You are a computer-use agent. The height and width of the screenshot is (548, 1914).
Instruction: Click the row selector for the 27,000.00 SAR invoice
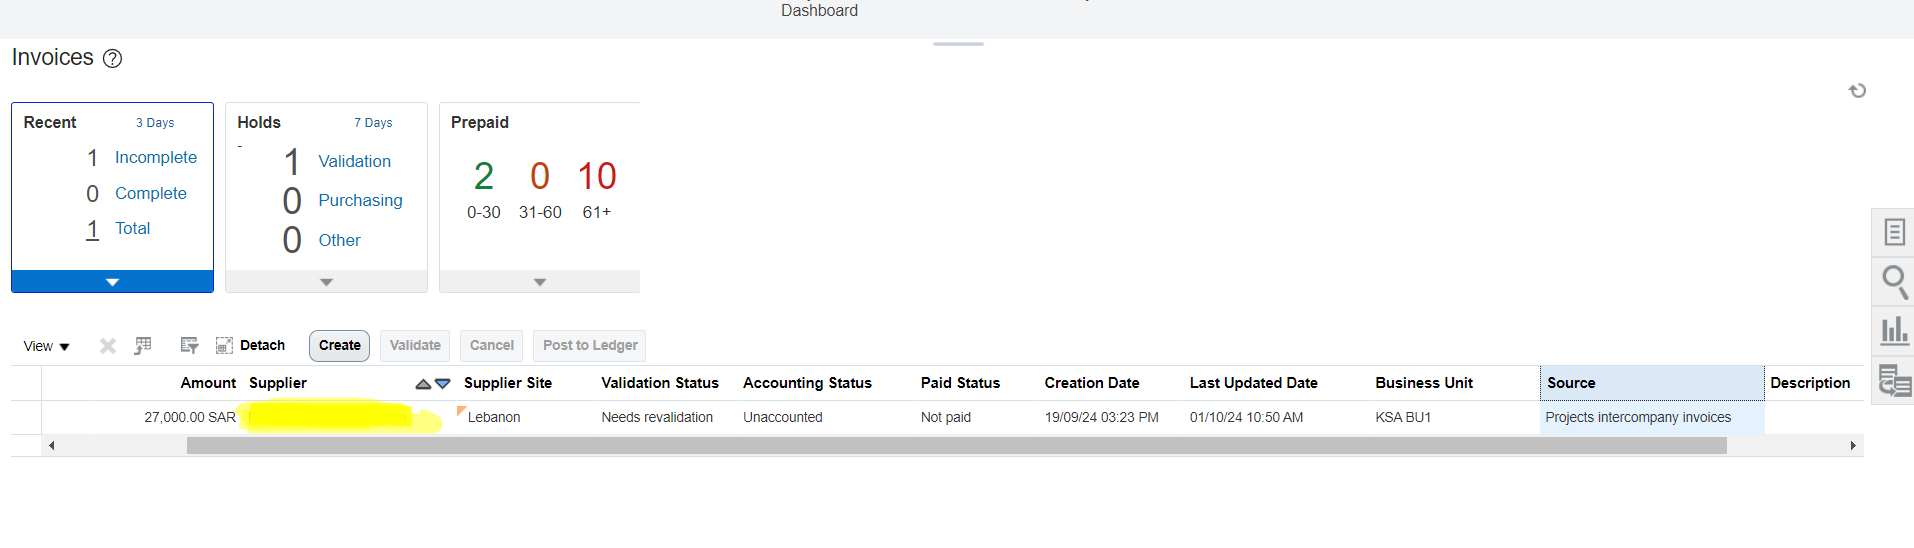(26, 417)
